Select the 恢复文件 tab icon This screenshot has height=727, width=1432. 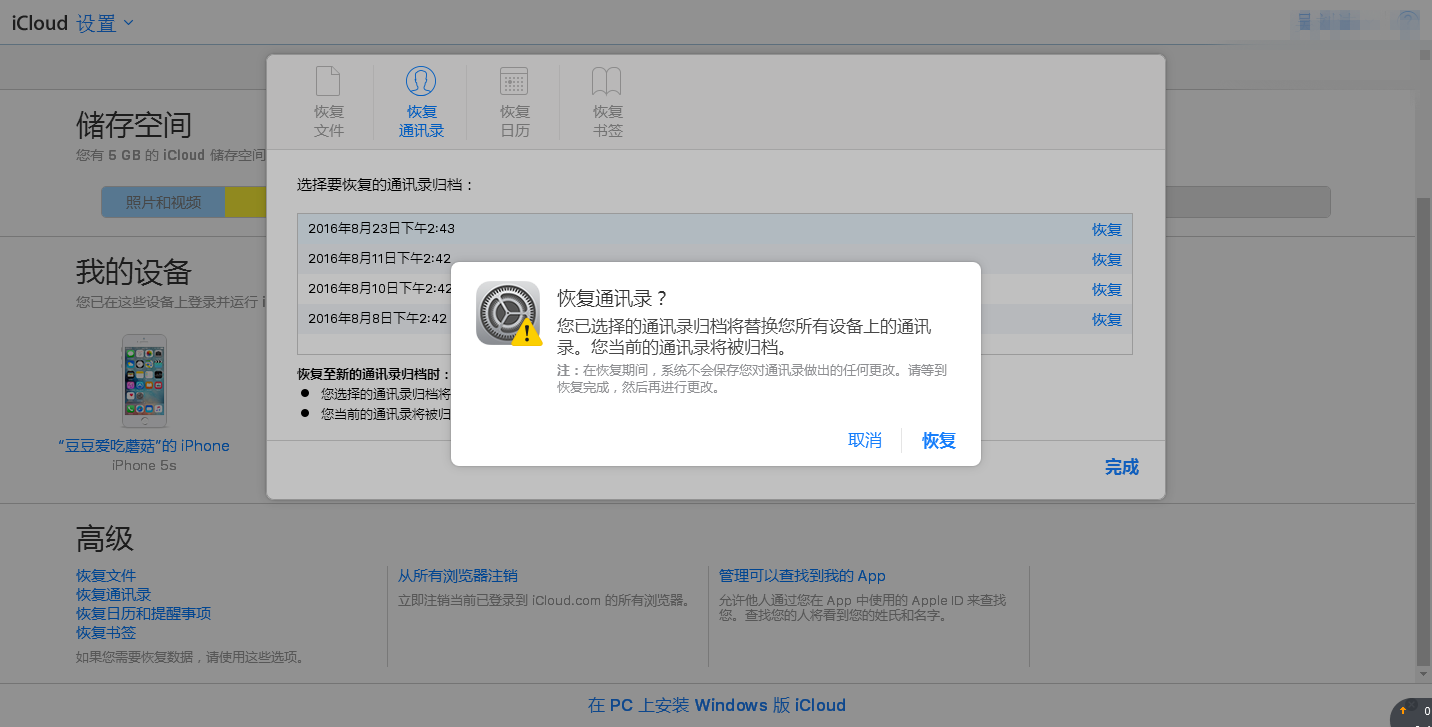[329, 83]
